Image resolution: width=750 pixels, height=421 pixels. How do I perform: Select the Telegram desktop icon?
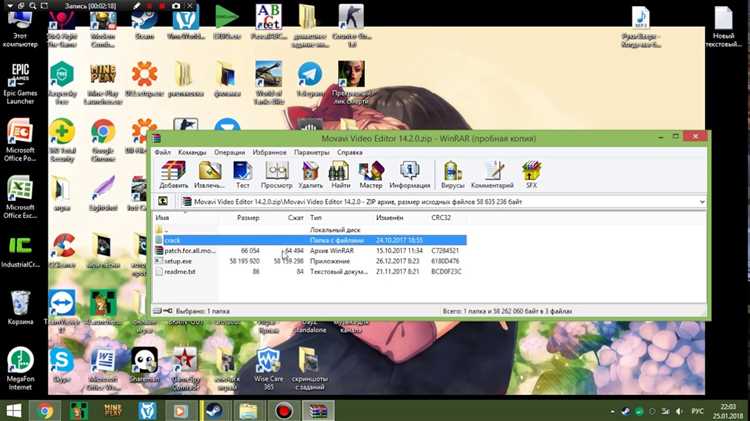(x=309, y=79)
